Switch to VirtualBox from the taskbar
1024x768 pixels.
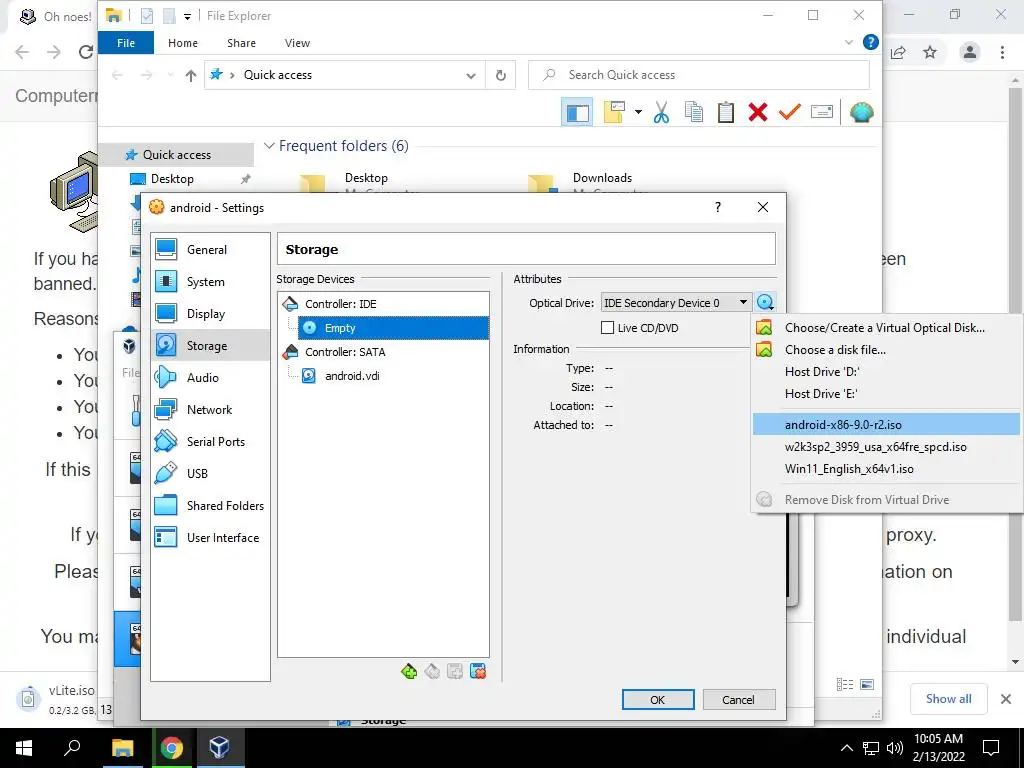point(219,748)
